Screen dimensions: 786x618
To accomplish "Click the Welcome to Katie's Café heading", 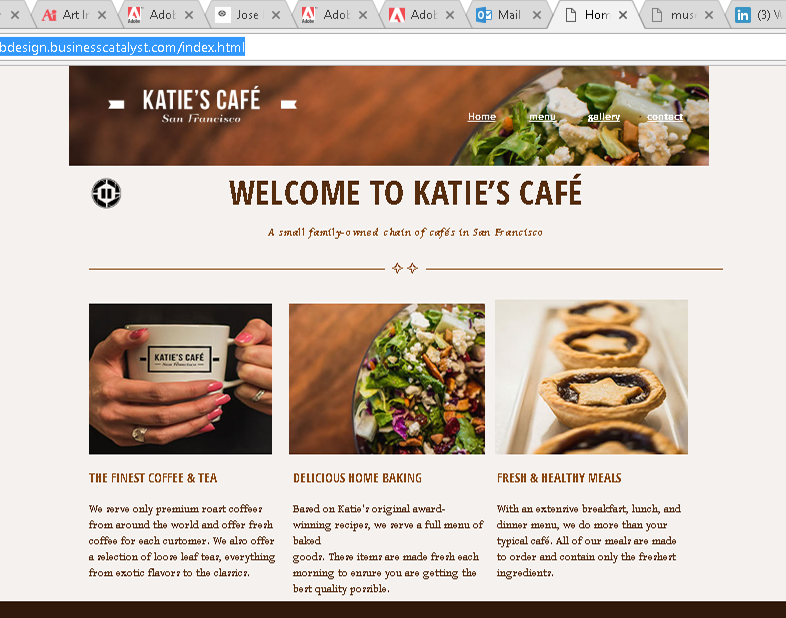I will tap(406, 192).
